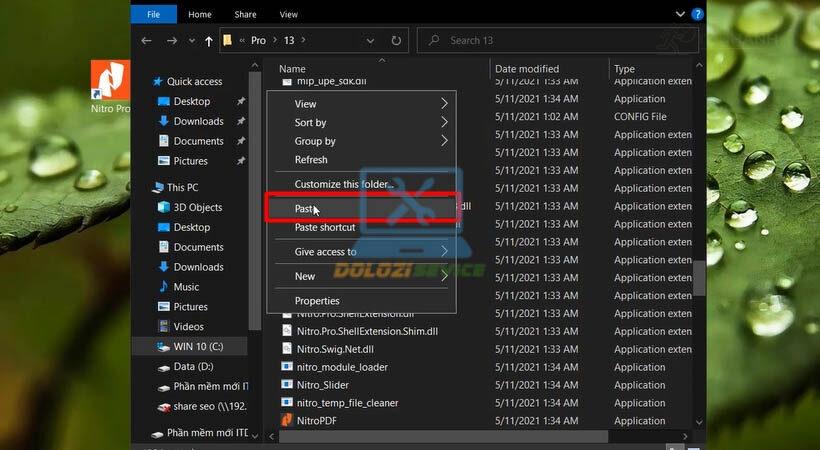This screenshot has height=450, width=820.
Task: Select Properties in the context menu
Action: tap(317, 301)
